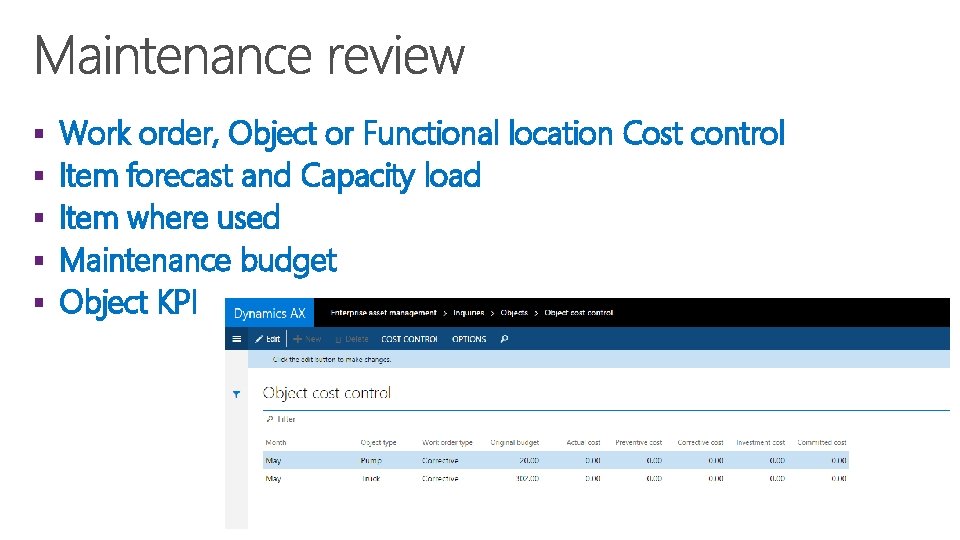Click 'May' in the Pump row
The width and height of the screenshot is (960, 540).
pyautogui.click(x=273, y=460)
